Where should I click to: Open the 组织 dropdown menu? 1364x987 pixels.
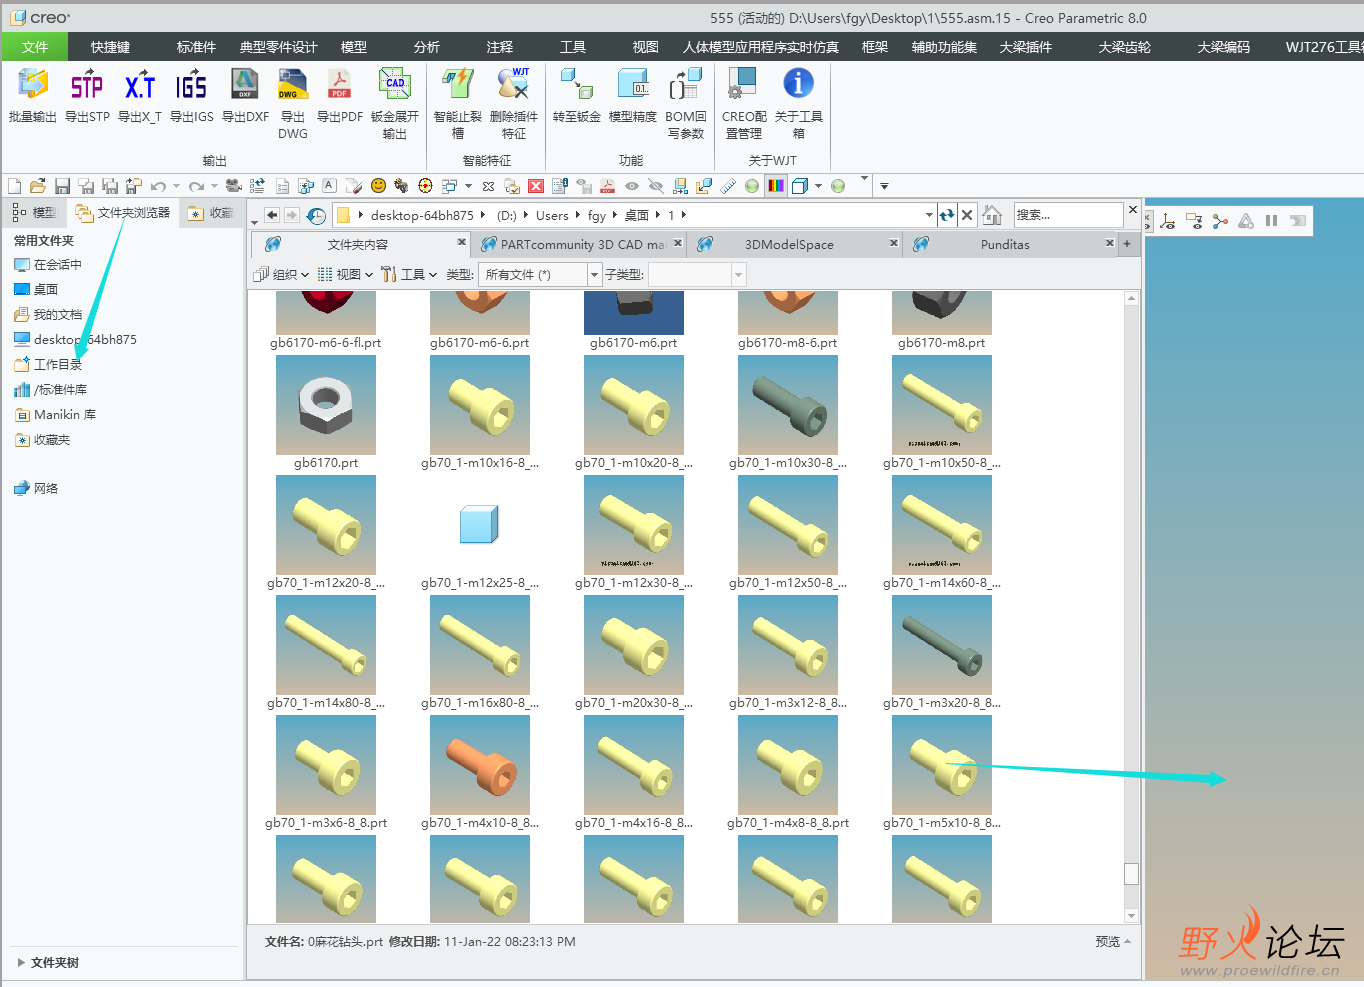click(281, 274)
